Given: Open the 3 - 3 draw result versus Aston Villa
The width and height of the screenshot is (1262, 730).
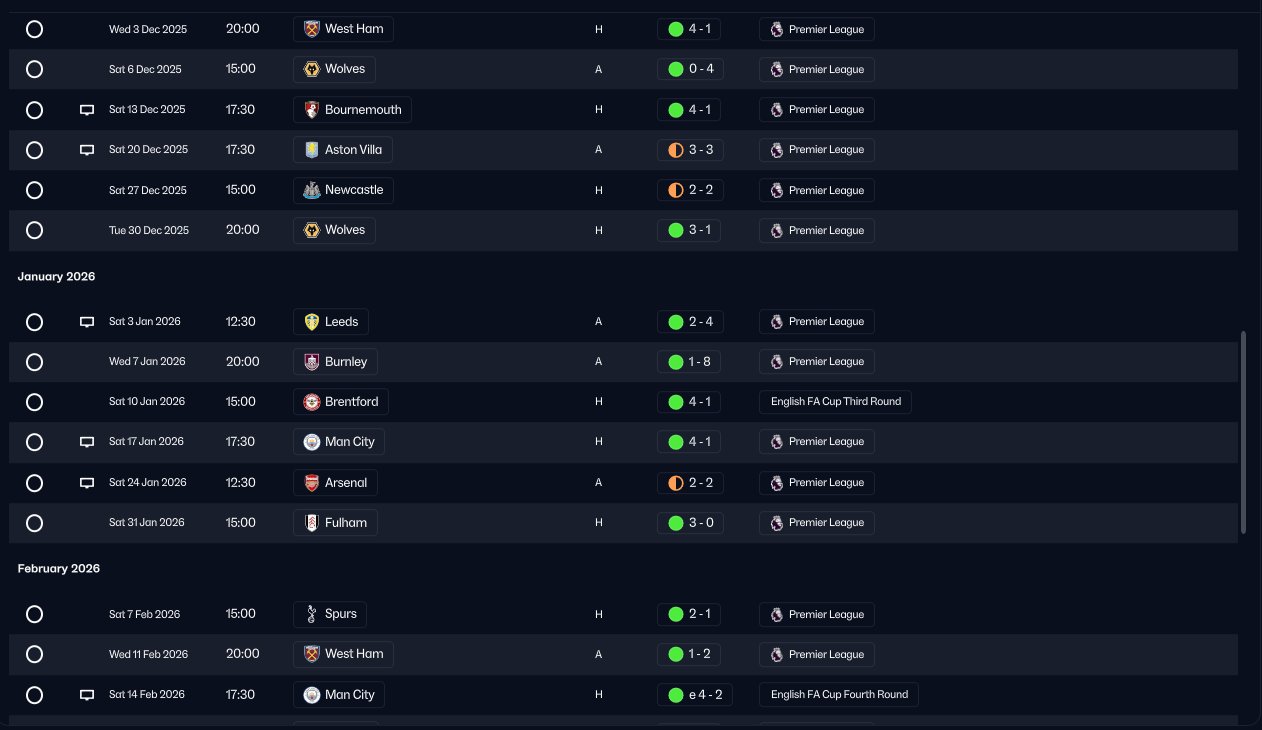Looking at the screenshot, I should pos(689,150).
